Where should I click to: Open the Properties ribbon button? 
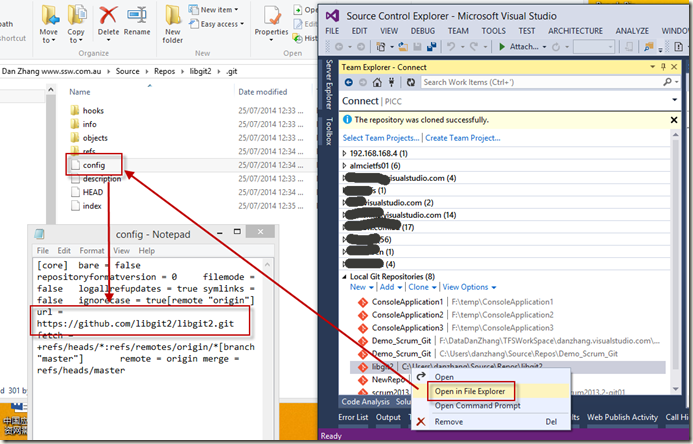point(271,23)
